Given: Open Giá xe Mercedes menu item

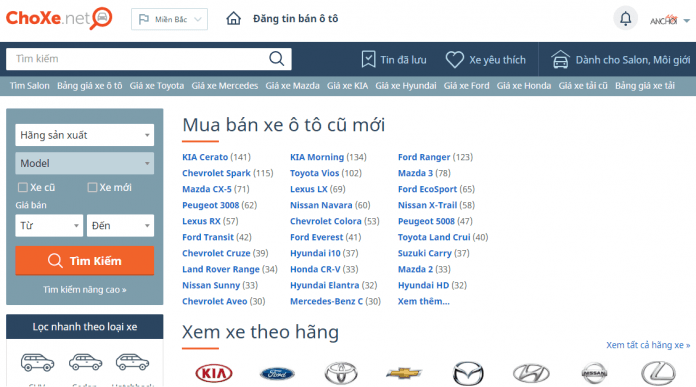Looking at the screenshot, I should pyautogui.click(x=225, y=86).
